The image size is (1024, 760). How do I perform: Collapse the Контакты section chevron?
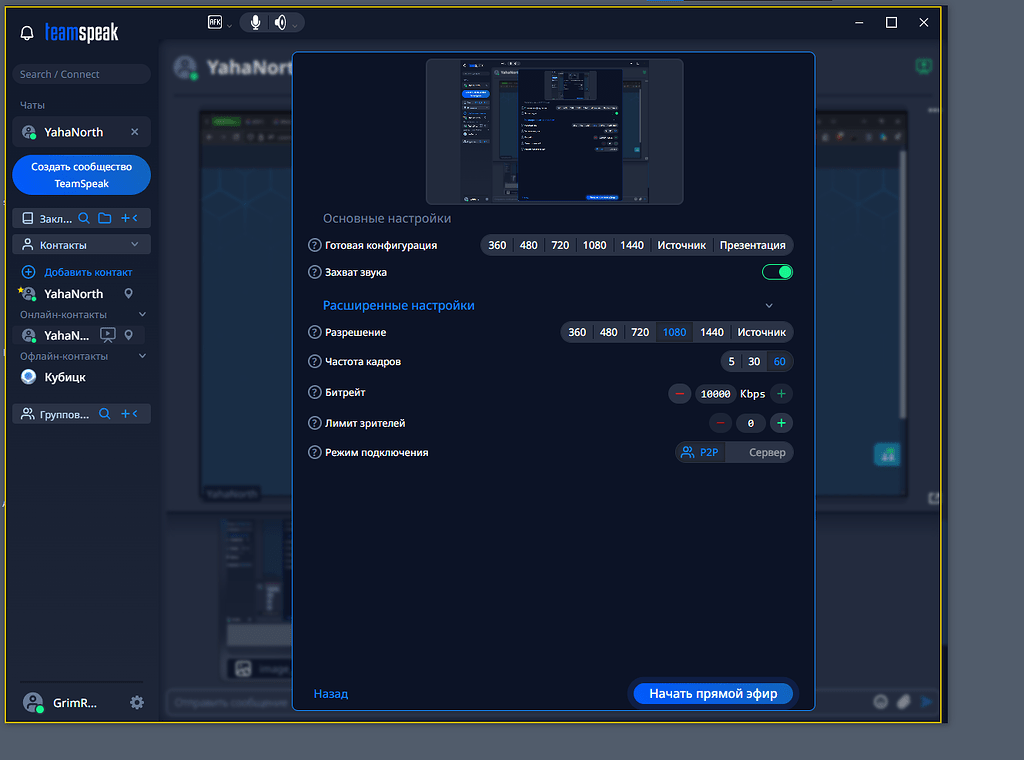pos(135,245)
